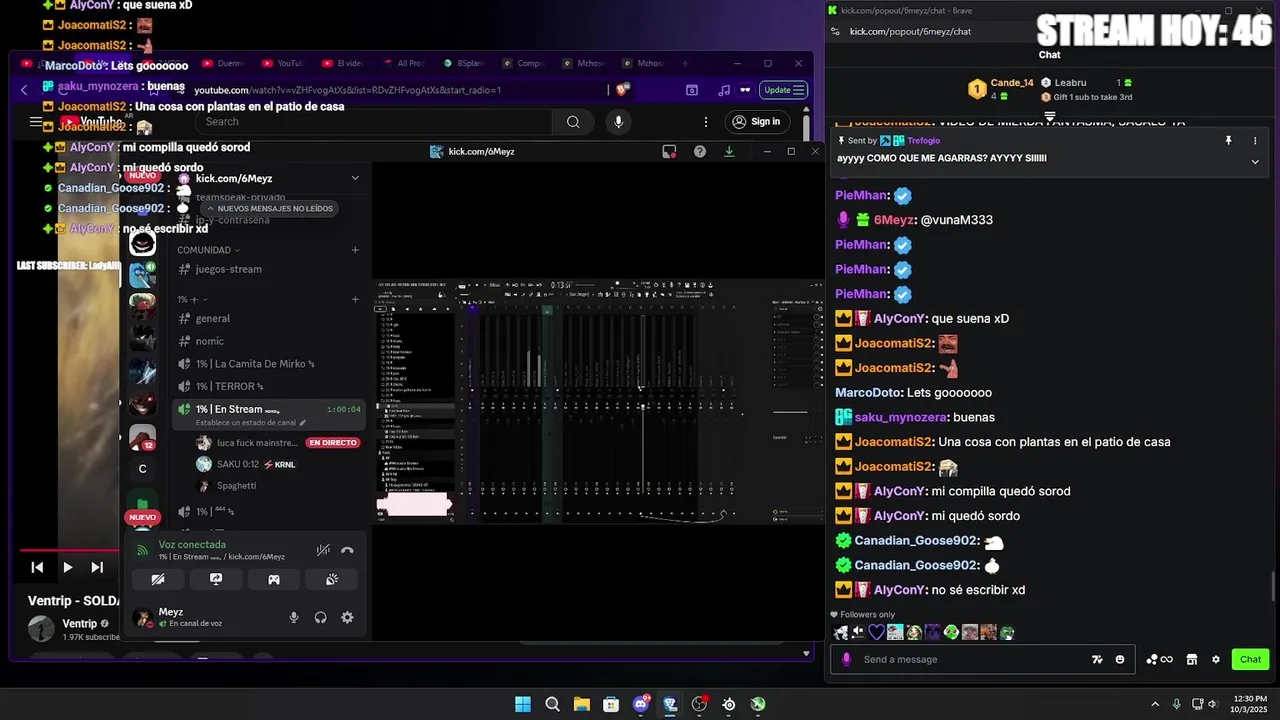Collapse the COMUNIDAD category

click(208, 250)
